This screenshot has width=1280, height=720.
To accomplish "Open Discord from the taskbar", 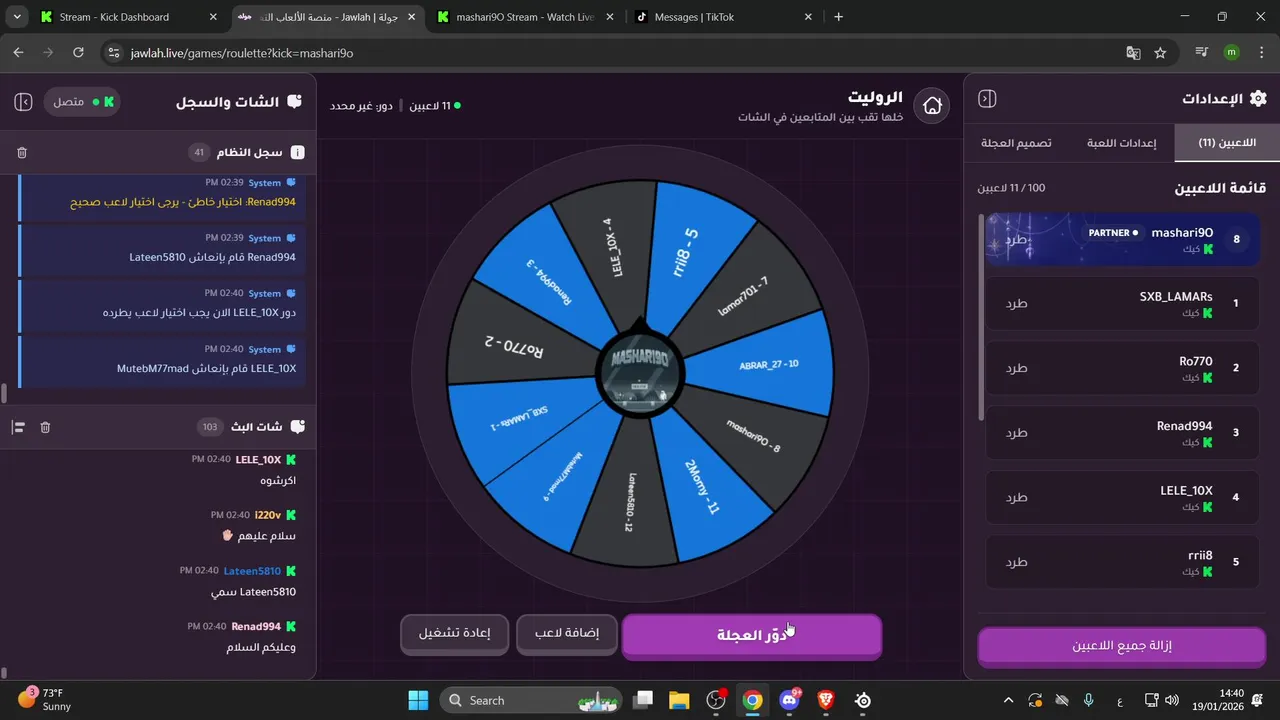I will (789, 700).
